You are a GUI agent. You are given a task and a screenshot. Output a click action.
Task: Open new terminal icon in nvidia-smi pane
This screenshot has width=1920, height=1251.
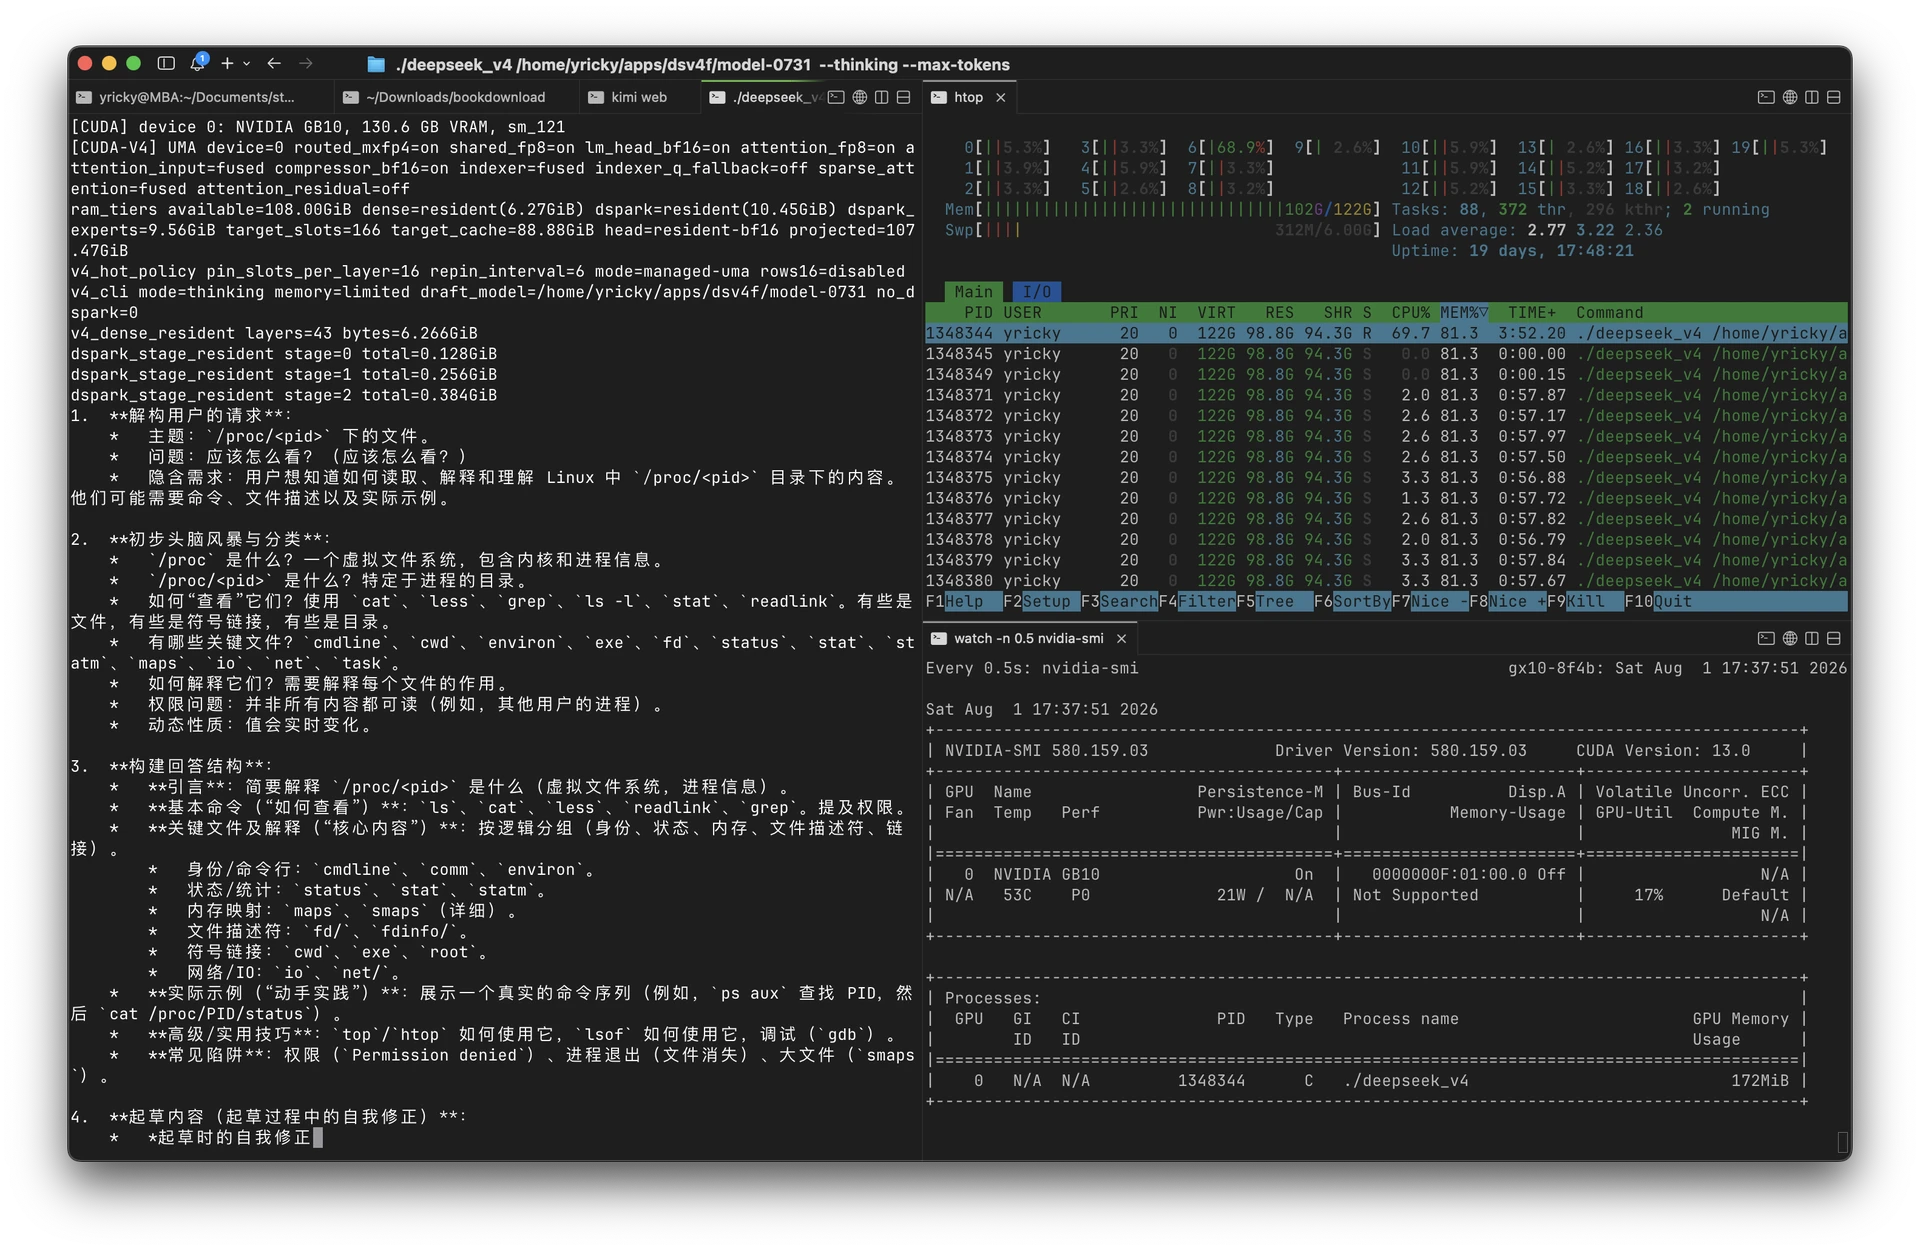point(1766,638)
